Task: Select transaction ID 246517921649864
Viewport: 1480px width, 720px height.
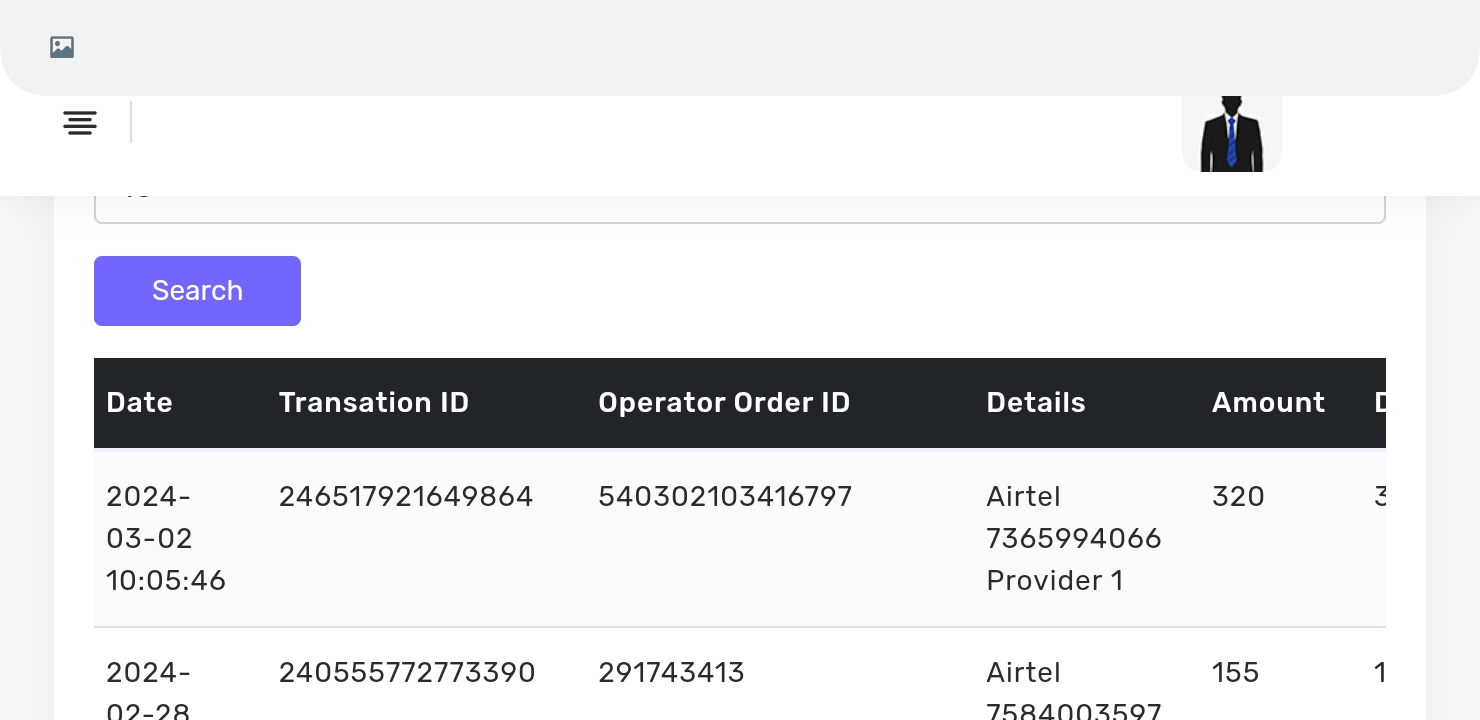Action: (405, 497)
